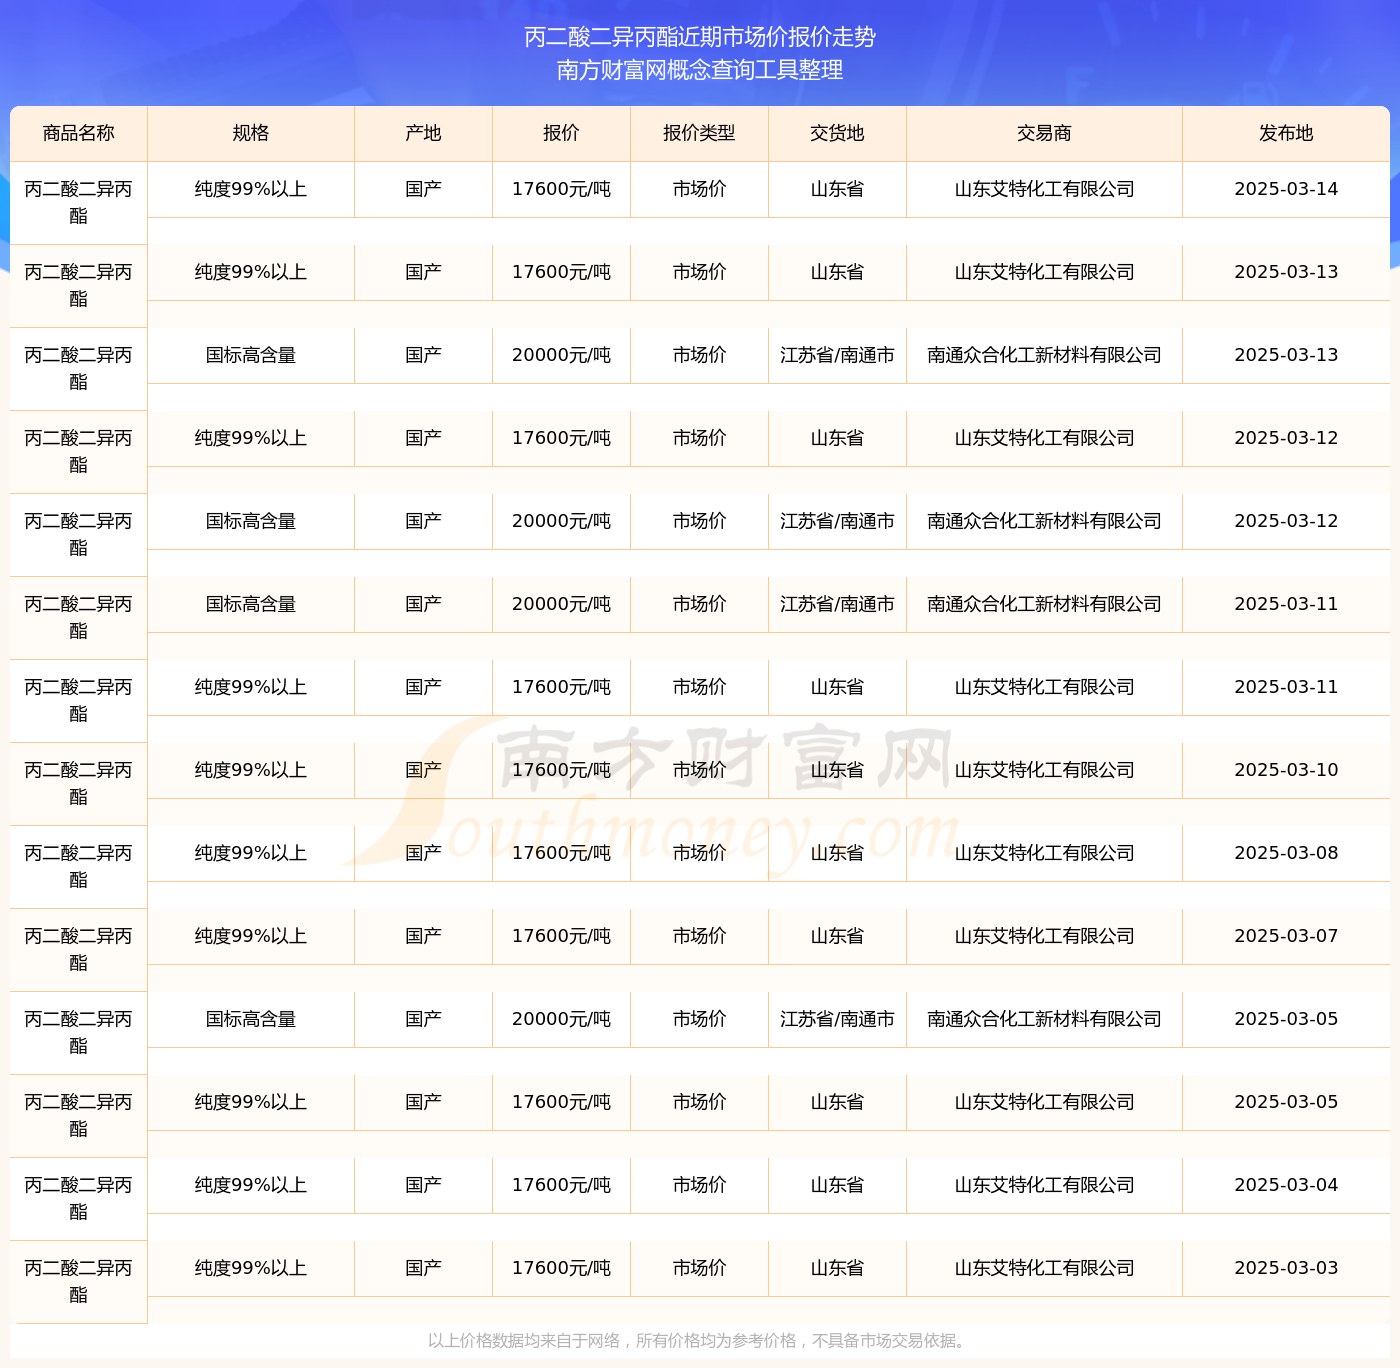Viewport: 1400px width, 1368px height.
Task: Click the disclaimer text at the bottom
Action: (x=699, y=1341)
